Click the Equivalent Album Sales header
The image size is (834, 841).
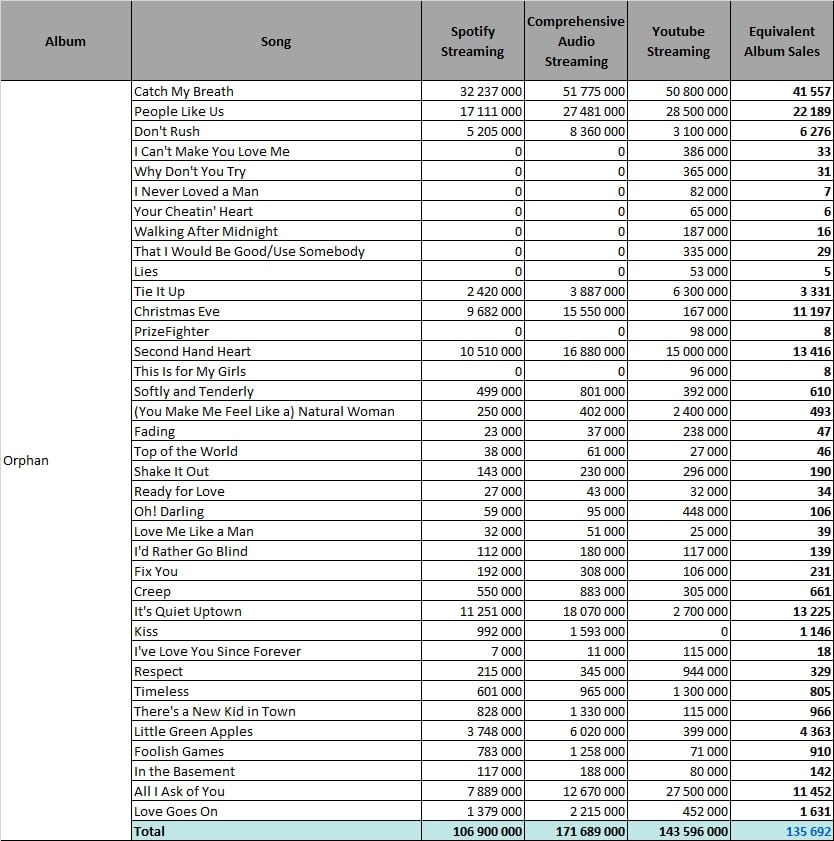tap(782, 41)
